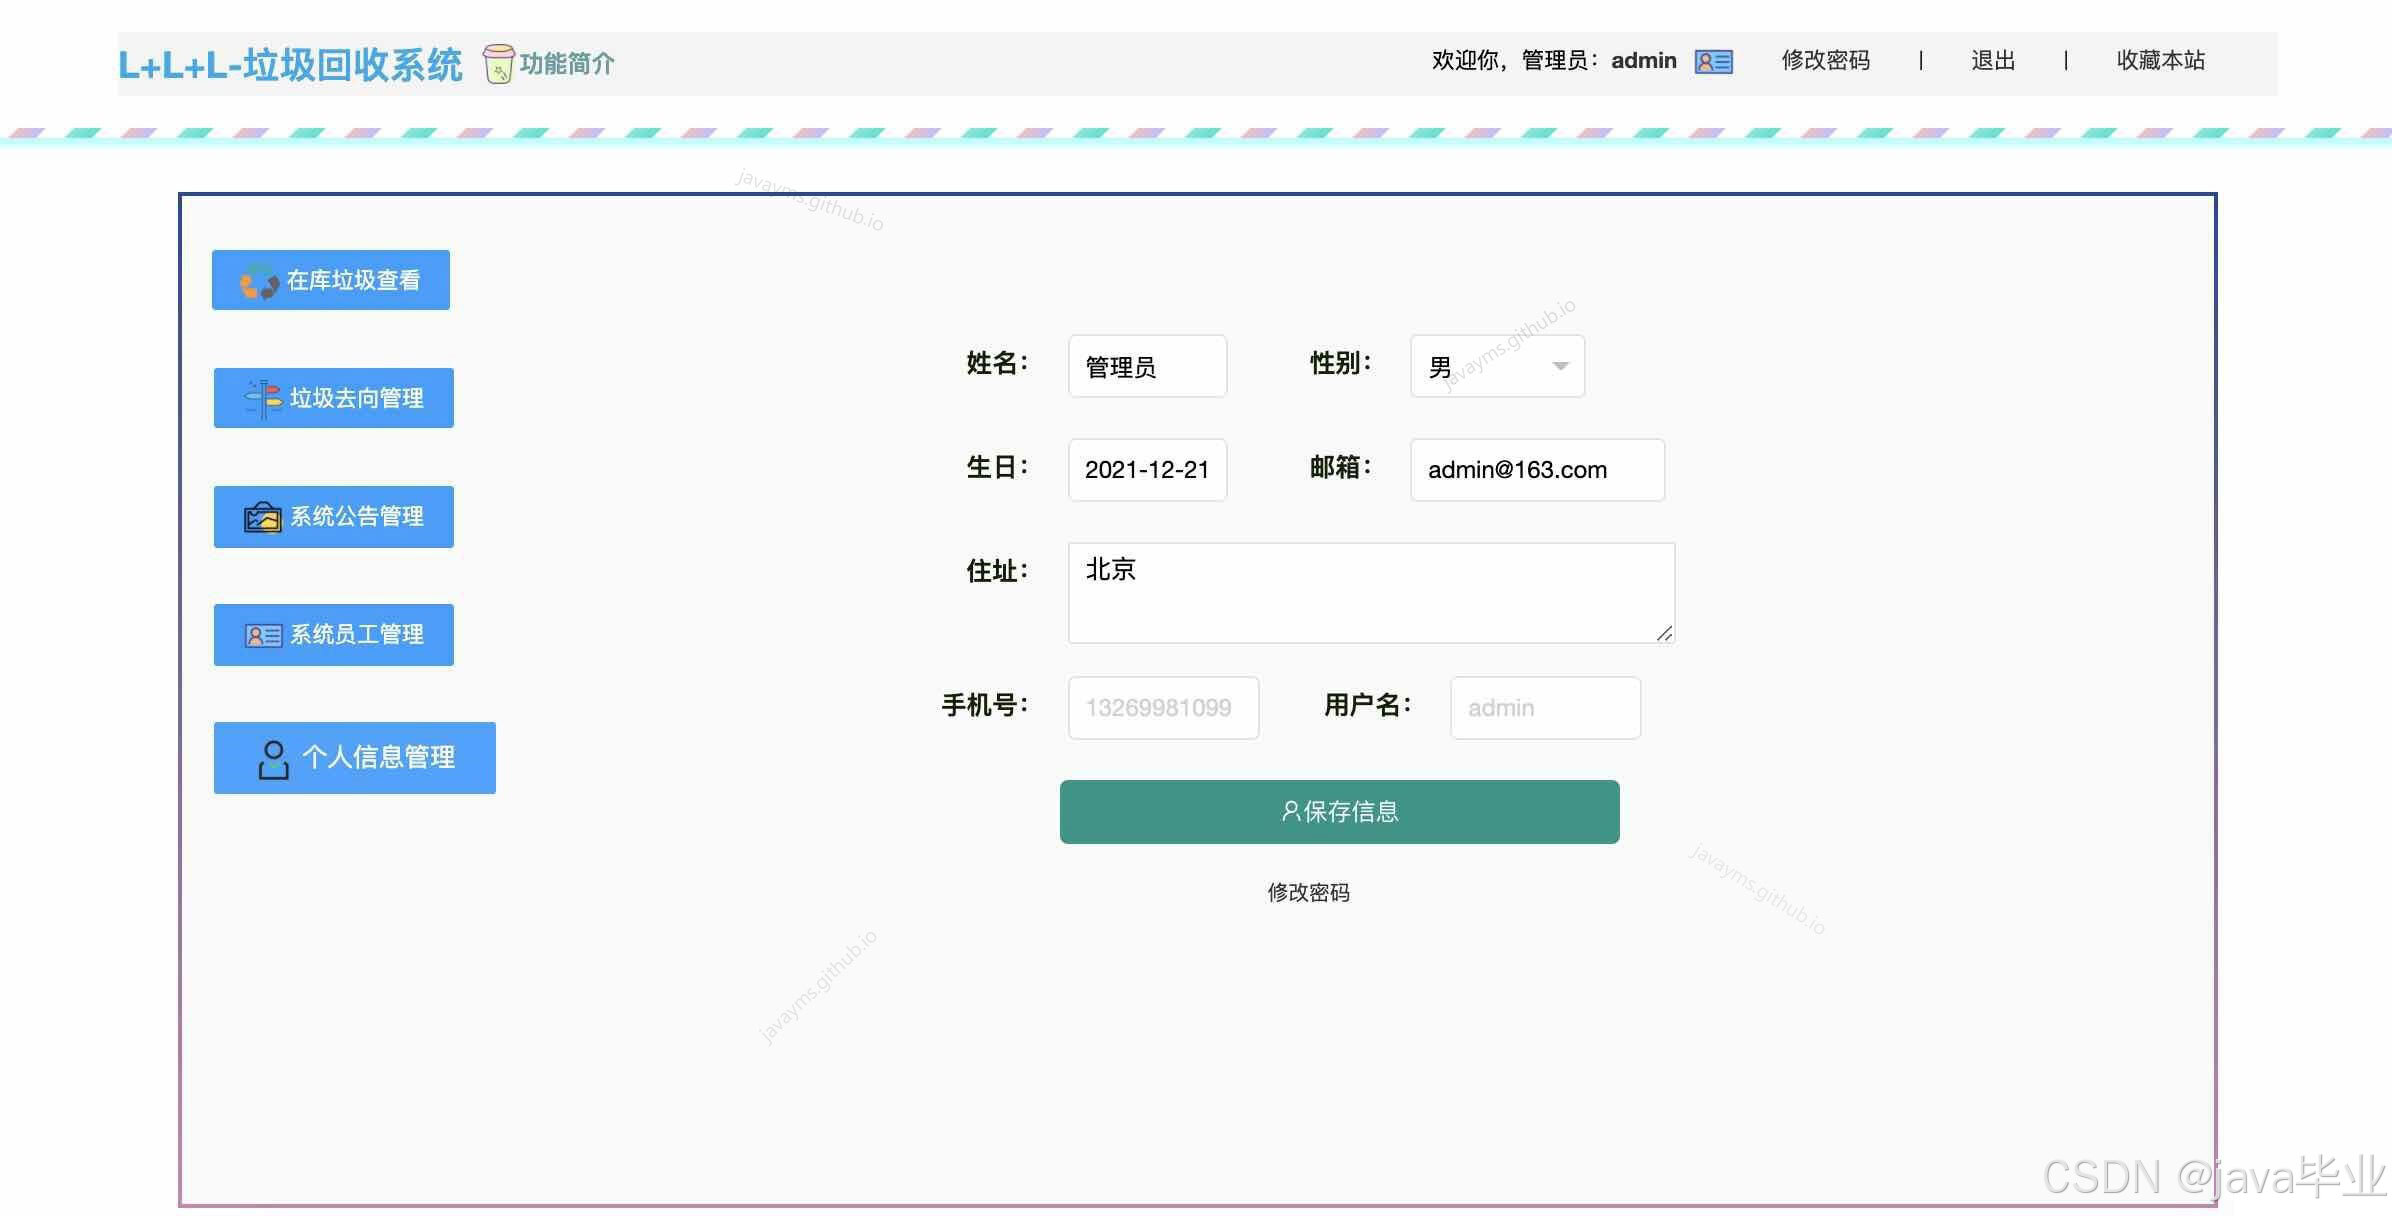Open the 性别 dropdown showing 男
Image resolution: width=2392 pixels, height=1216 pixels.
click(1497, 366)
